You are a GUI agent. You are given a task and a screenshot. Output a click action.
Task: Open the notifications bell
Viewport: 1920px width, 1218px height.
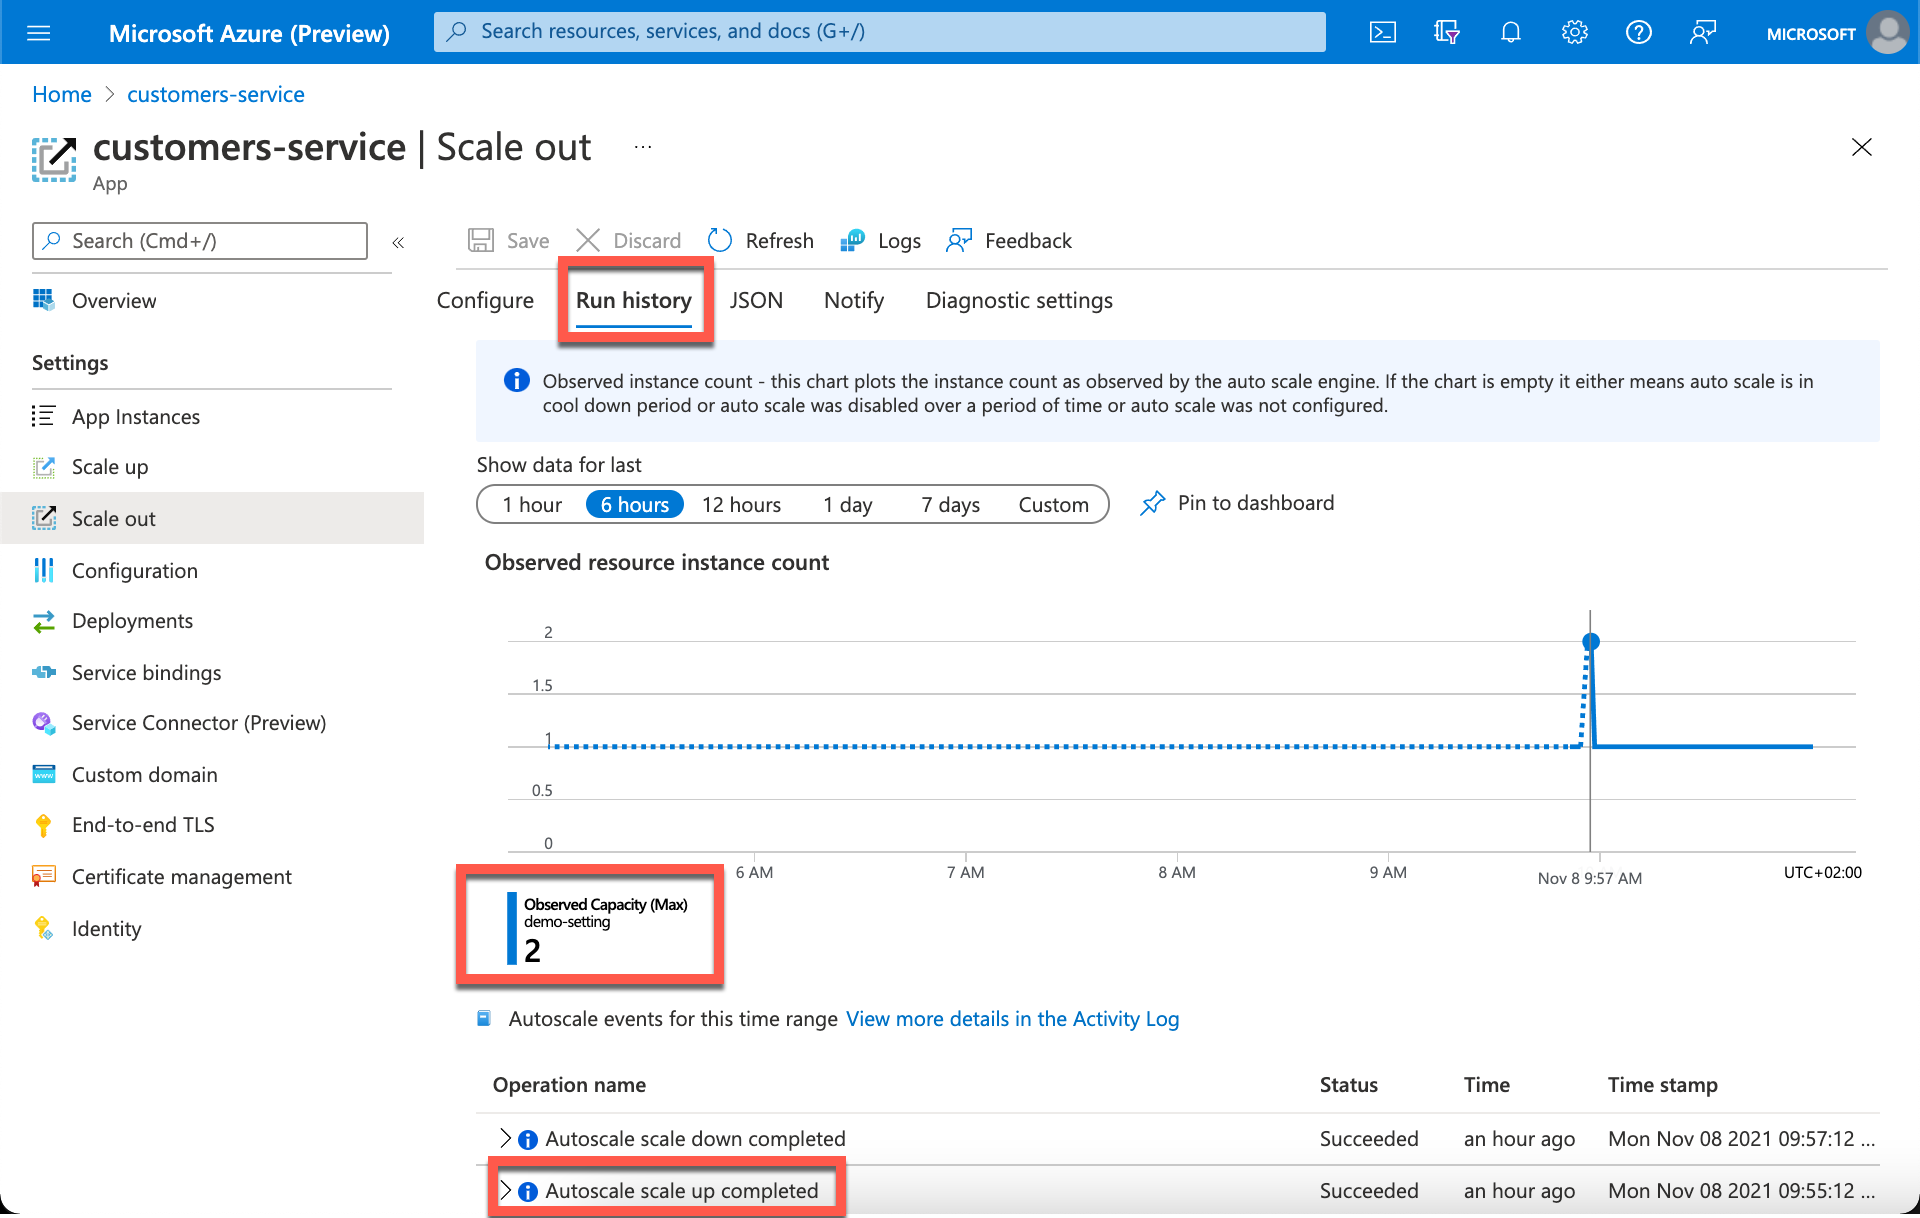(1510, 33)
